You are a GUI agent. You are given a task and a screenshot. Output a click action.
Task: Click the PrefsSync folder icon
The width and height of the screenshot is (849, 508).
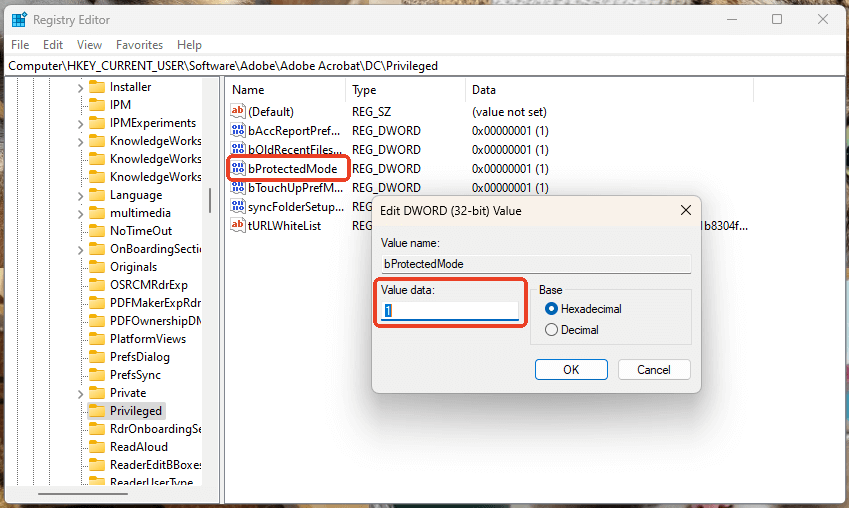(x=97, y=374)
